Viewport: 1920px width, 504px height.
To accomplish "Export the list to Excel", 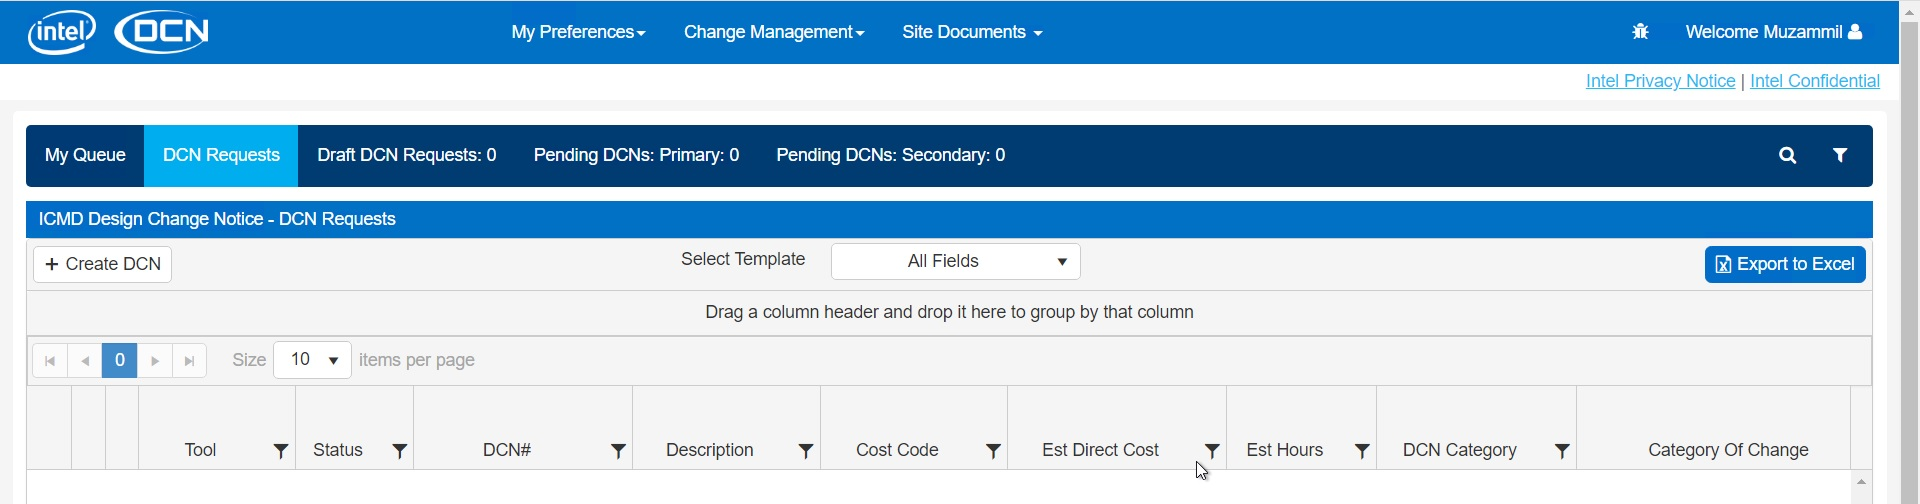I will coord(1784,264).
